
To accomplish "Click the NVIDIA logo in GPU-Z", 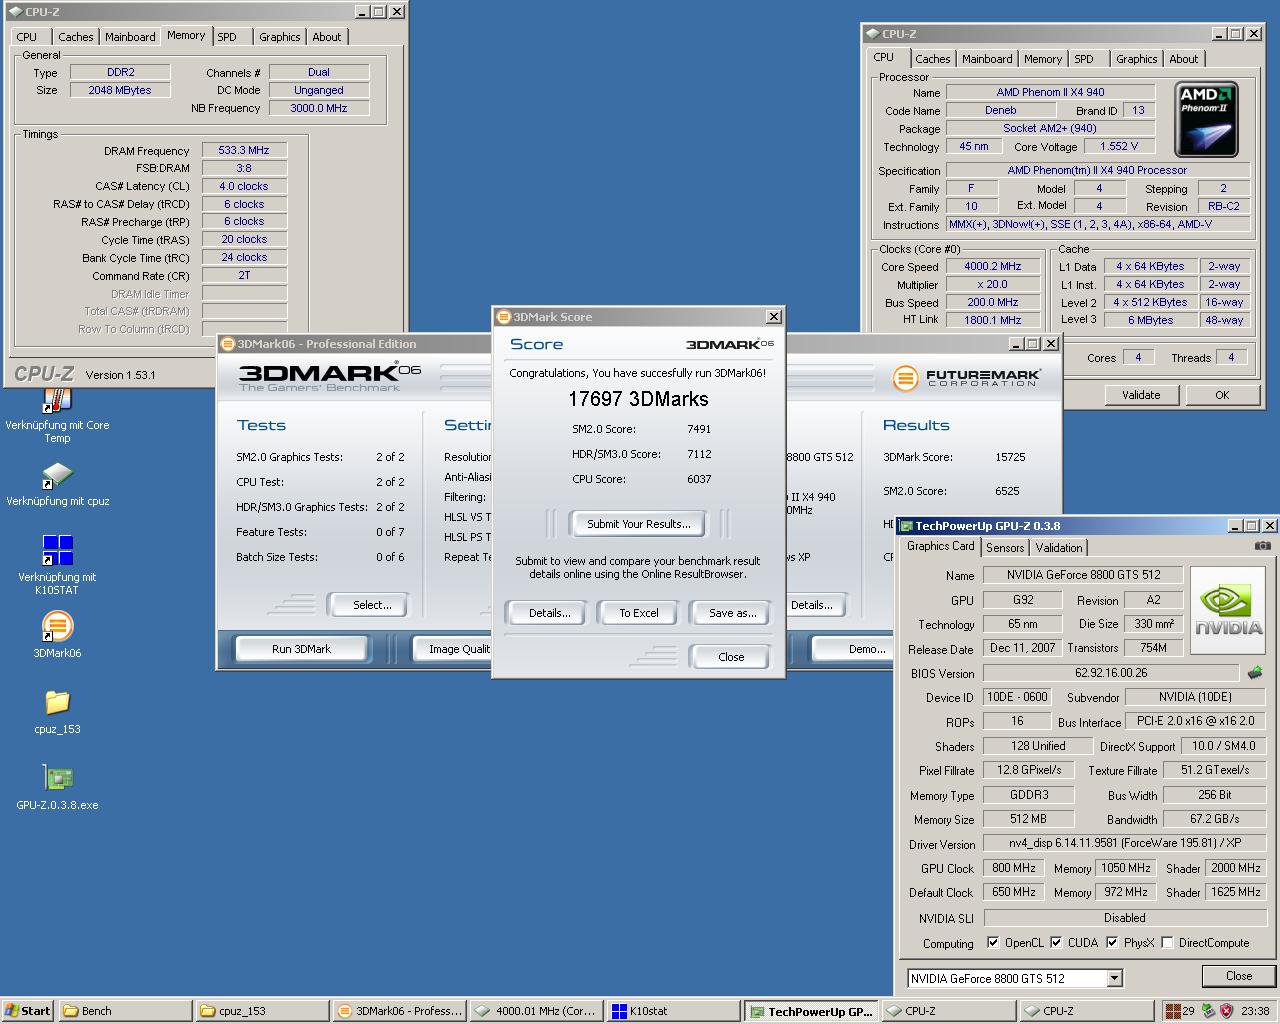I will click(x=1229, y=610).
